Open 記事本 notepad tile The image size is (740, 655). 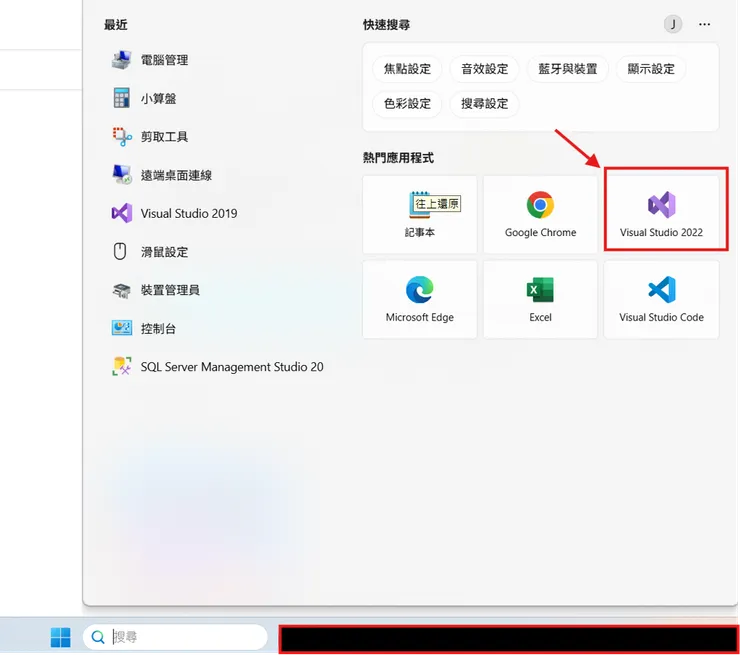tap(420, 214)
